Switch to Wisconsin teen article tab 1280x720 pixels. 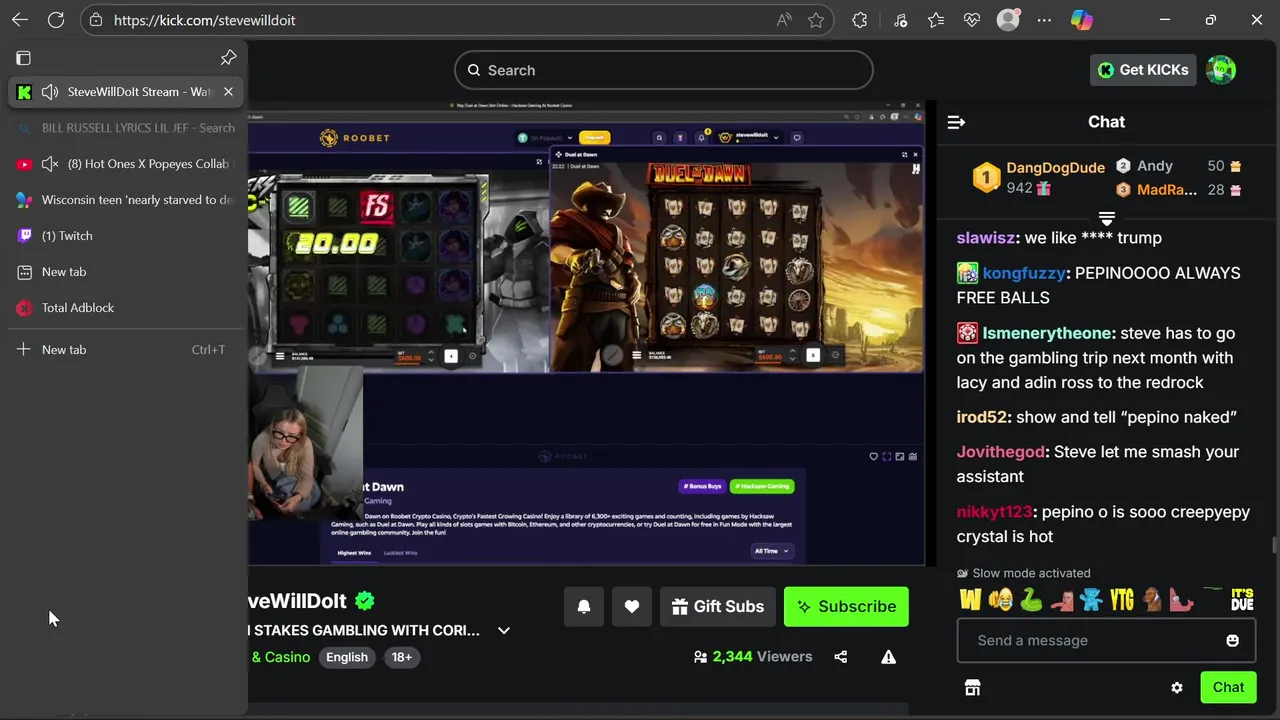click(124, 200)
